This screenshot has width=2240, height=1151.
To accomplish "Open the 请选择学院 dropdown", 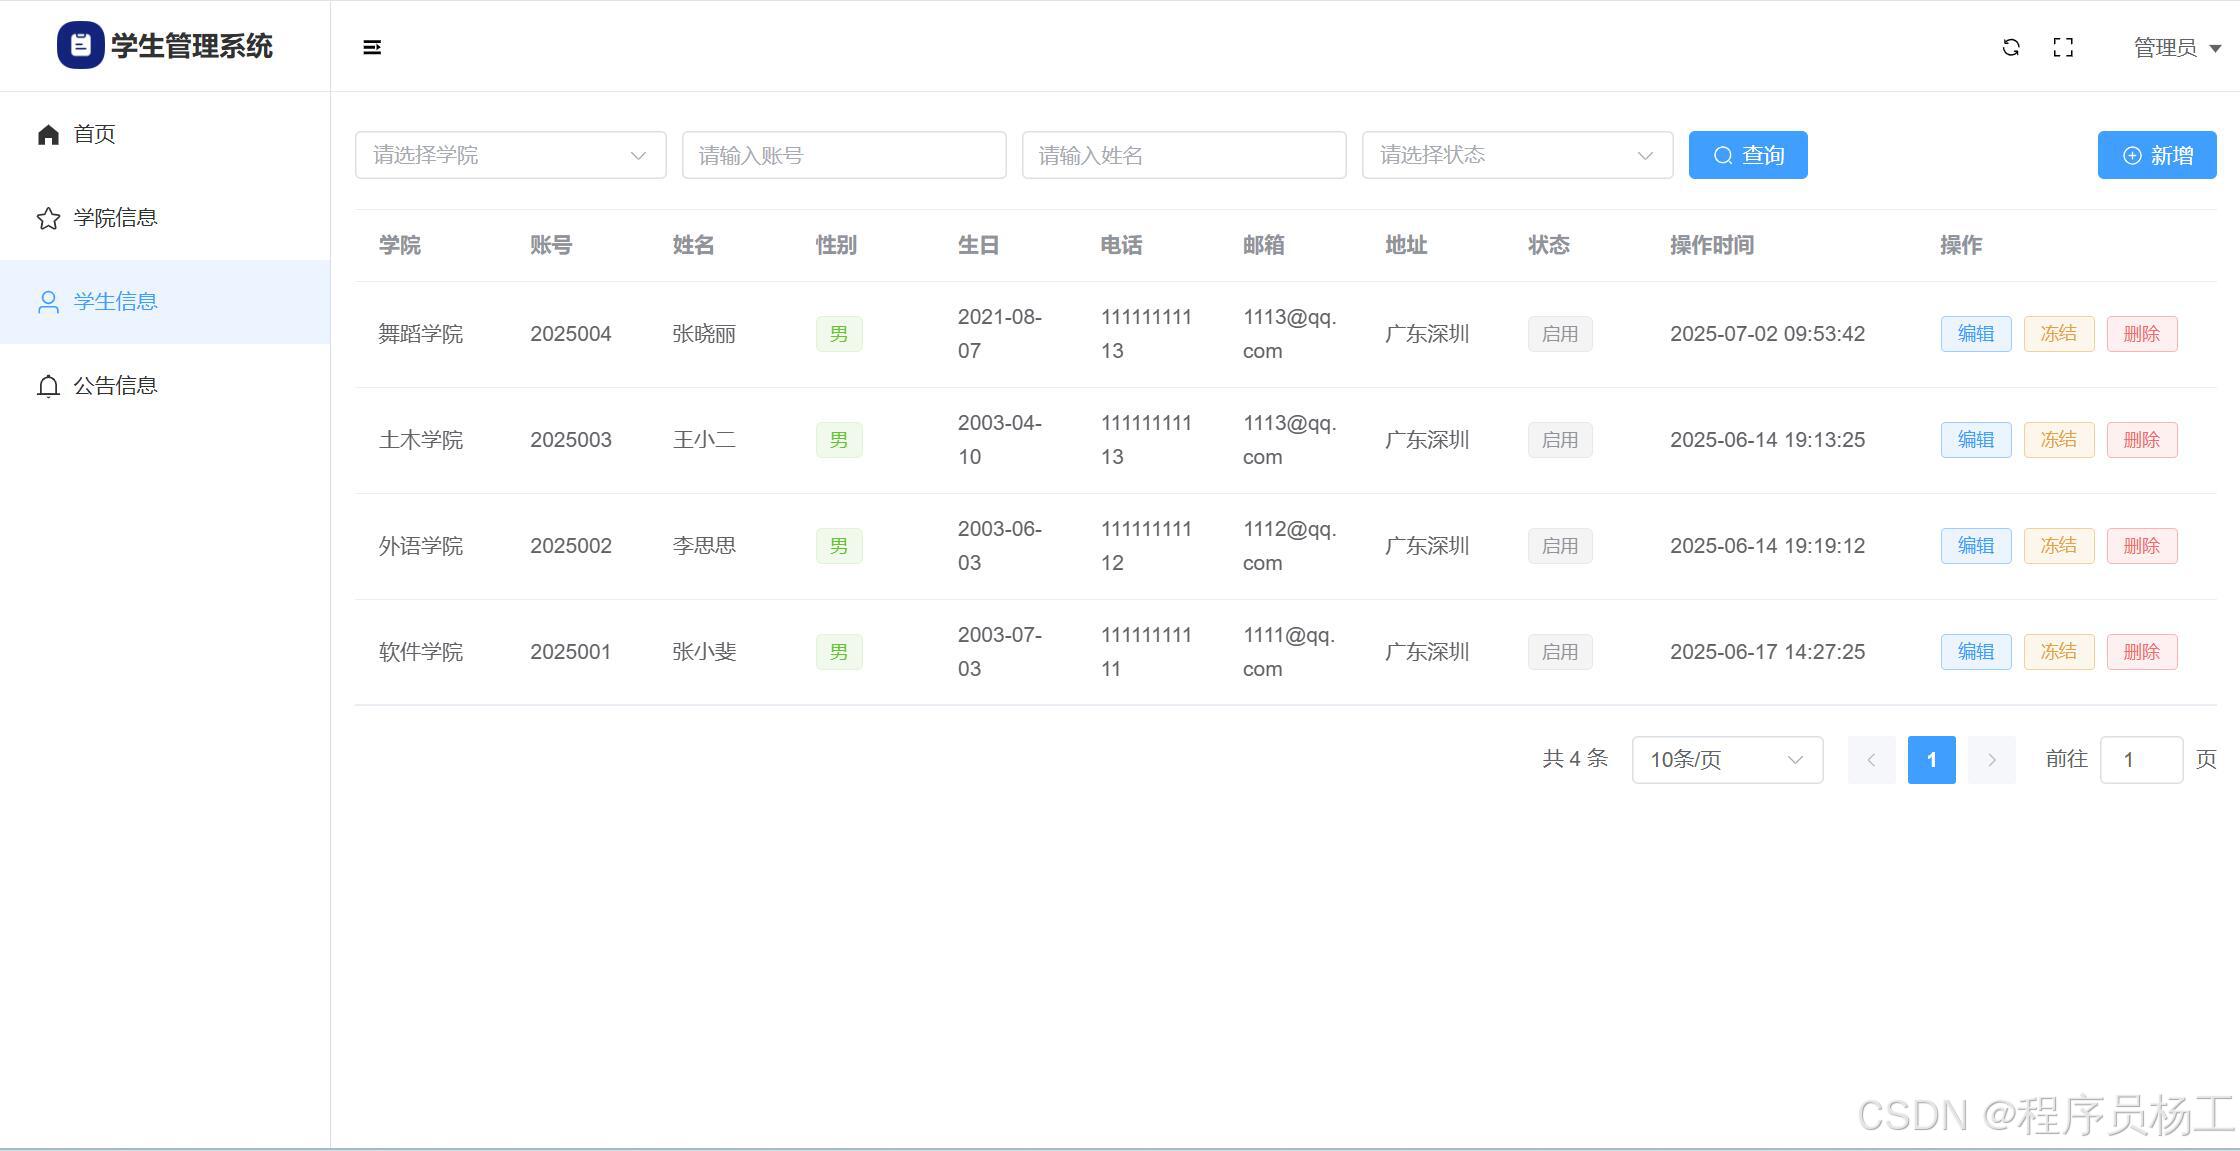I will pyautogui.click(x=510, y=155).
